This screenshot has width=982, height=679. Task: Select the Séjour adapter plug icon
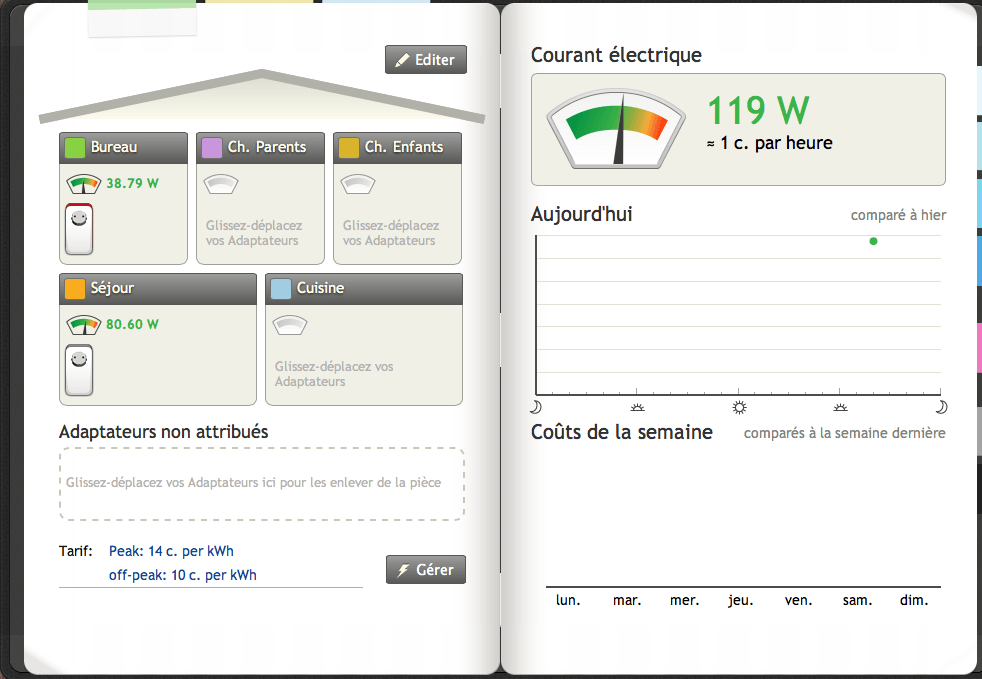[79, 370]
